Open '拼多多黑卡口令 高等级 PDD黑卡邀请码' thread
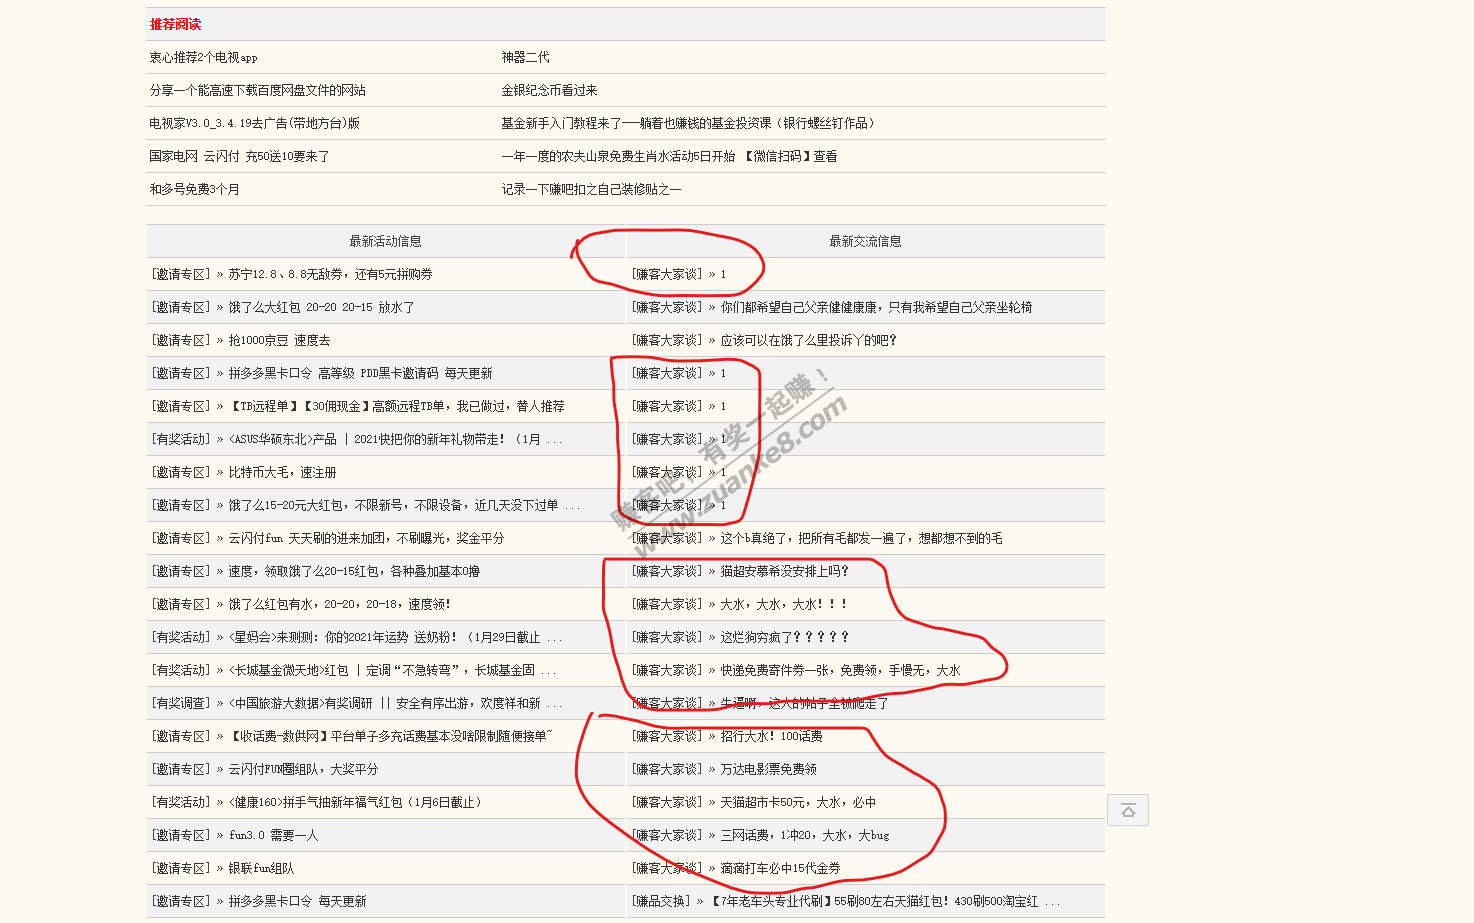The image size is (1474, 923). (x=361, y=373)
